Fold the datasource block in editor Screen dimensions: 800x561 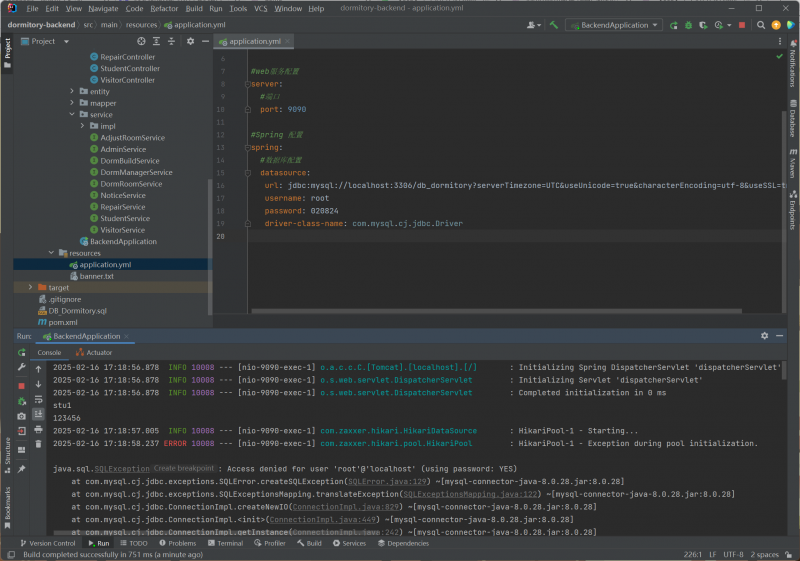pyautogui.click(x=247, y=173)
